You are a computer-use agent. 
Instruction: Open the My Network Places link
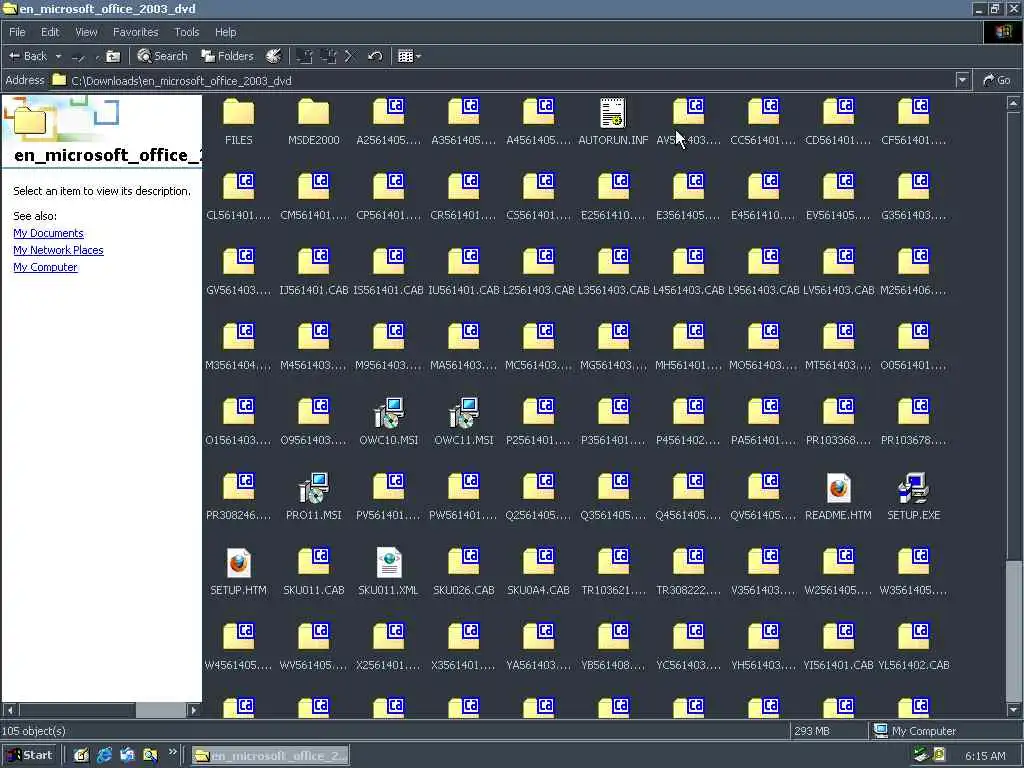[58, 250]
